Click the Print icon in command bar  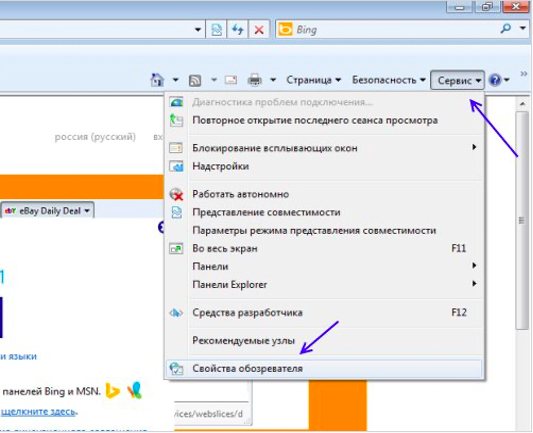[x=255, y=80]
